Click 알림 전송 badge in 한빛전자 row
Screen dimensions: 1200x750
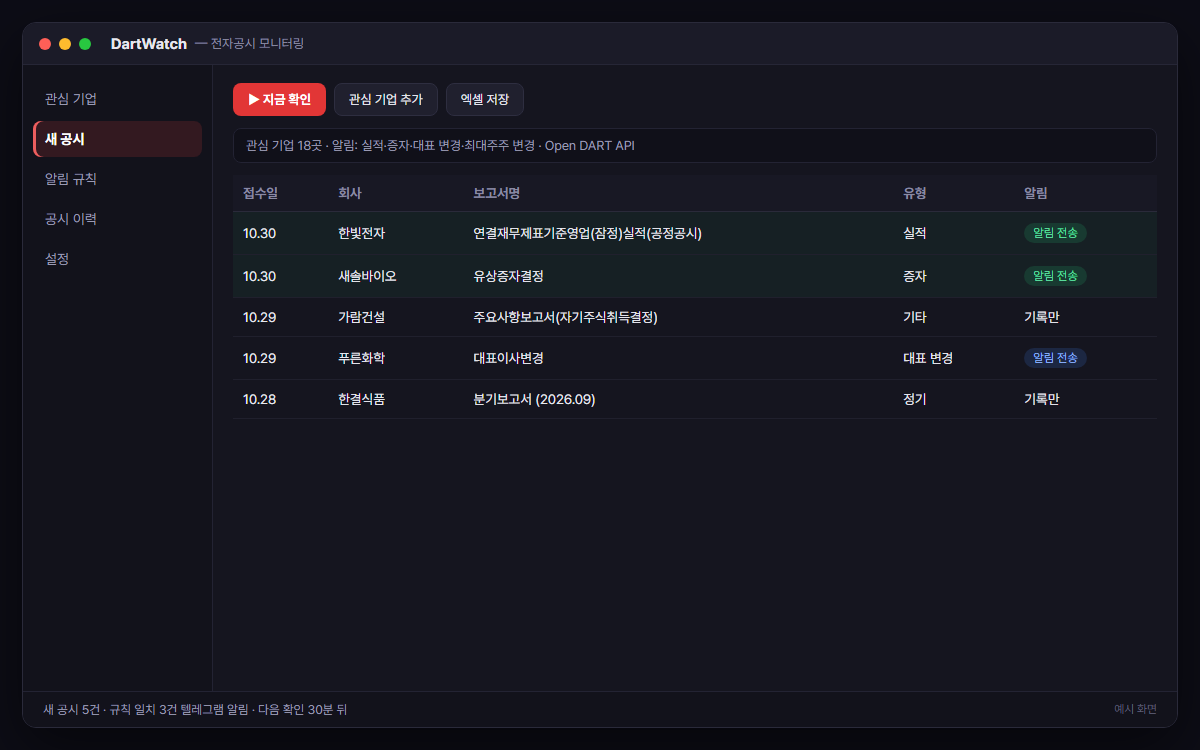(1055, 233)
